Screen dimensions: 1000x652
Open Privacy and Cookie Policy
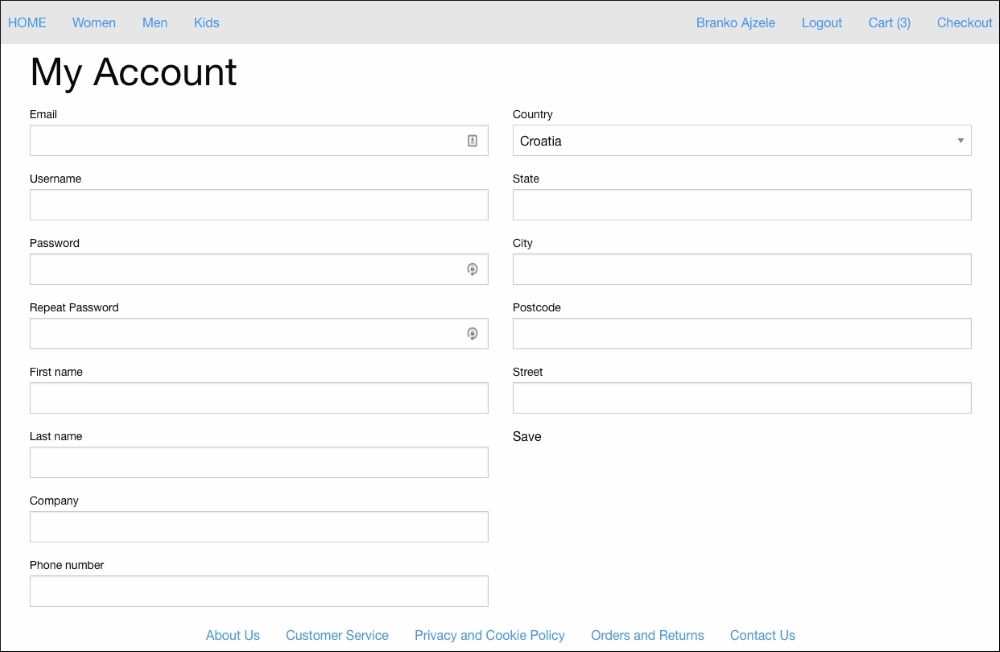point(489,635)
